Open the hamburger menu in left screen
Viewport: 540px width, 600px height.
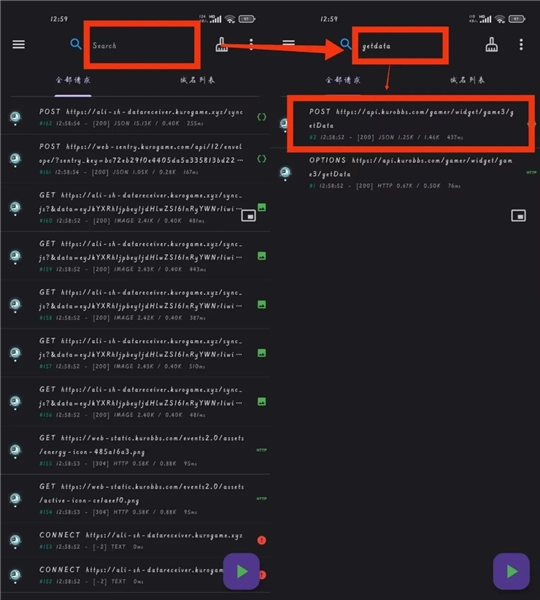(x=18, y=45)
